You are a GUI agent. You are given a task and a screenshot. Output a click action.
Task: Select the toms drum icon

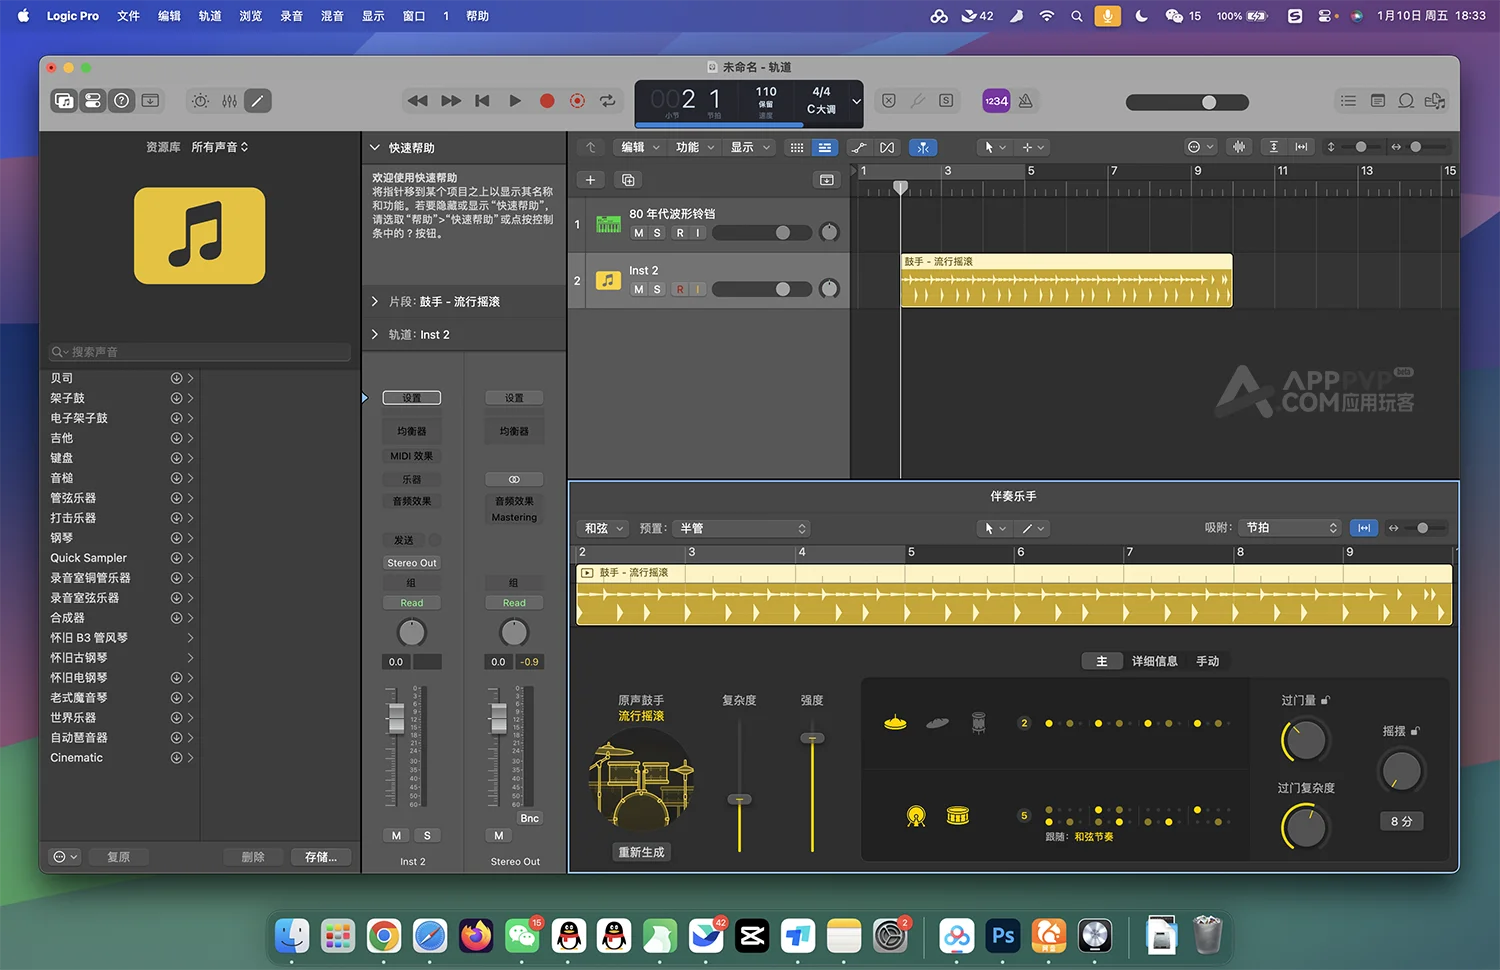979,722
